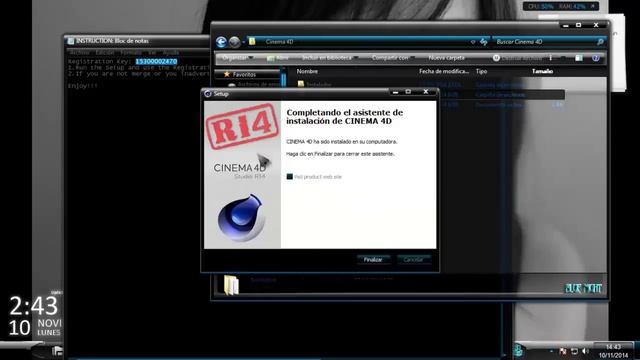Screen dimensions: 640x360
Task: Click the R14 Cinema 4D logo image
Action: click(242, 175)
